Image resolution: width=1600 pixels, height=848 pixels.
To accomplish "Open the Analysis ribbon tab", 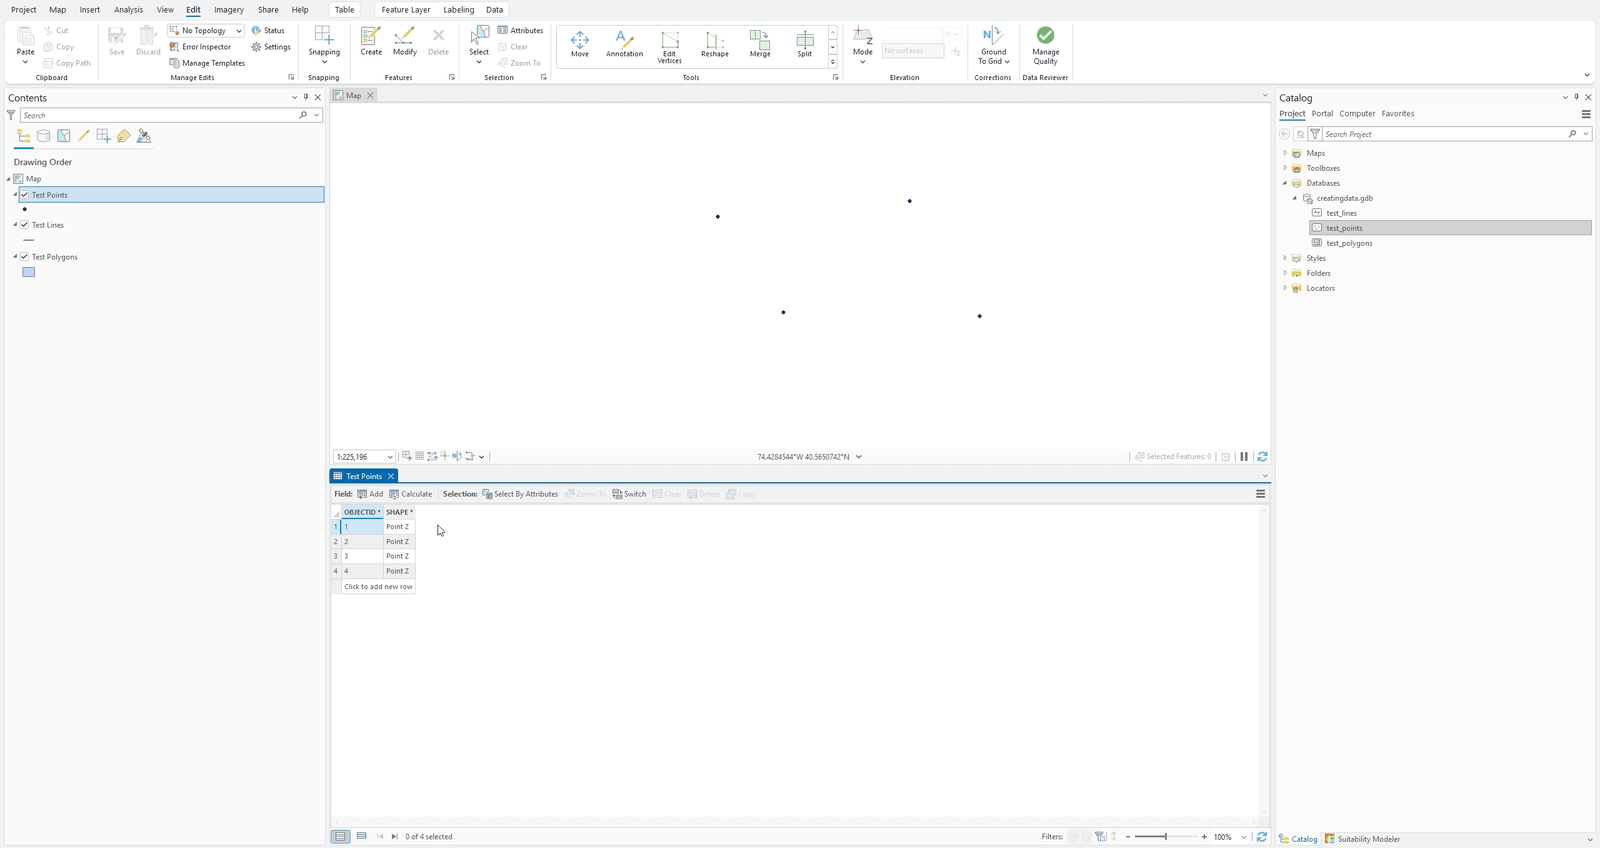I will point(128,10).
